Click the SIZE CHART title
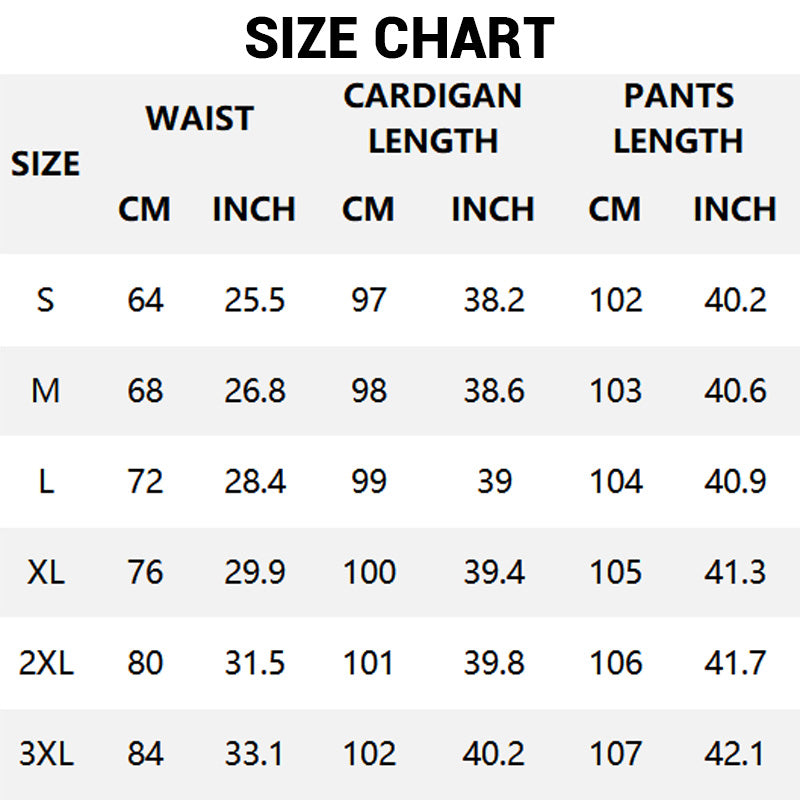Screen dimensions: 800x800 [x=399, y=38]
